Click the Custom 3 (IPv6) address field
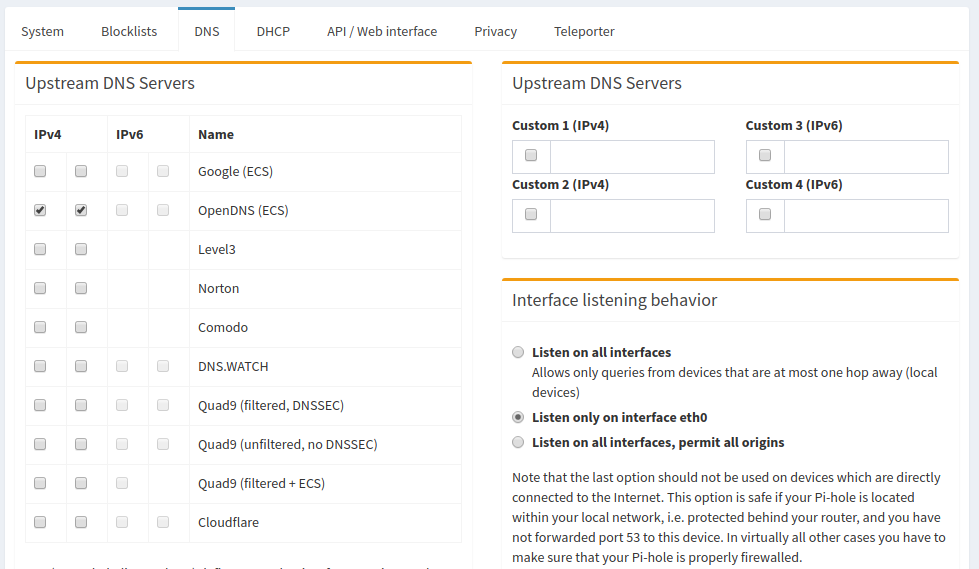Viewport: 979px width, 569px height. point(866,157)
